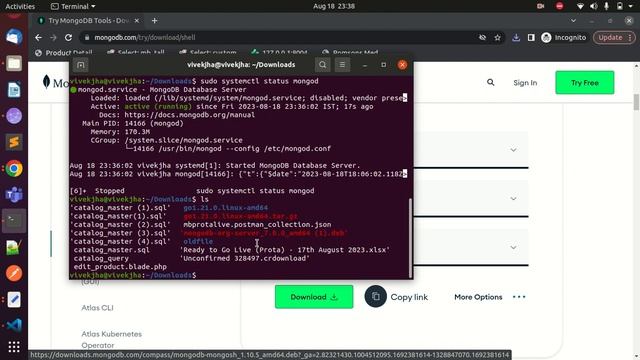Click the date and time clock
This screenshot has width=640, height=360.
point(334,6)
